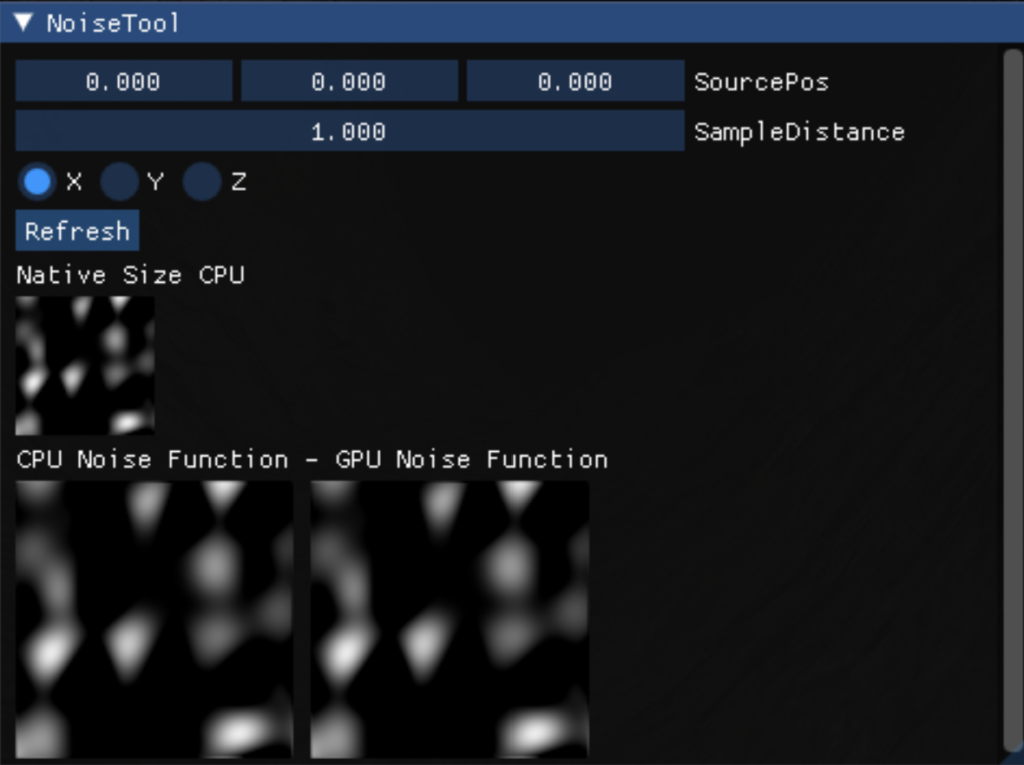Click the large CPU noise preview image
This screenshot has height=765, width=1024.
[x=154, y=619]
